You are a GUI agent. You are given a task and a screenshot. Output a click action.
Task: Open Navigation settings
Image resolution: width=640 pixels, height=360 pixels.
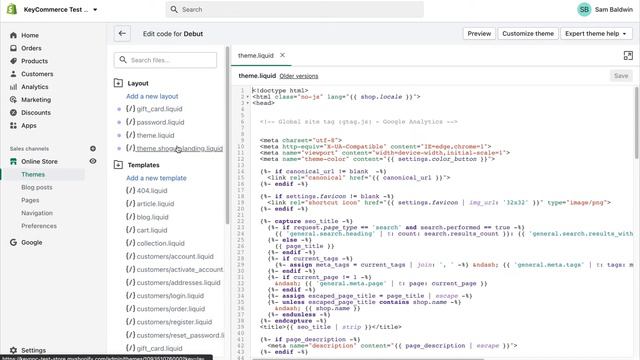[x=37, y=213]
